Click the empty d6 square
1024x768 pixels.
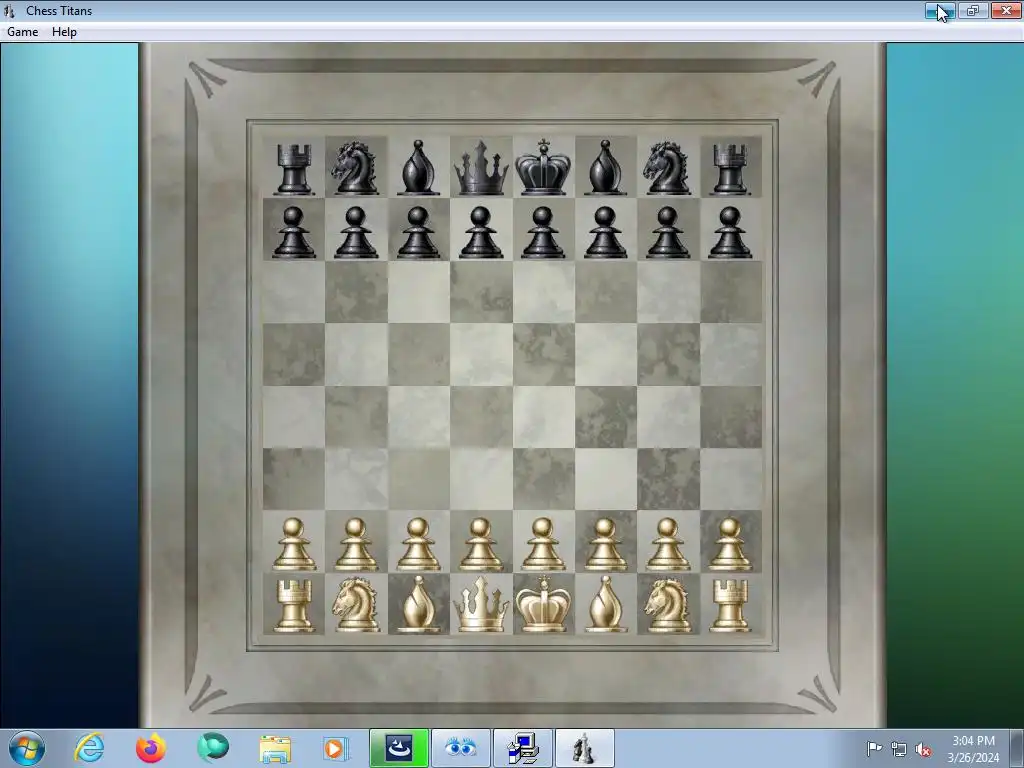tap(481, 292)
